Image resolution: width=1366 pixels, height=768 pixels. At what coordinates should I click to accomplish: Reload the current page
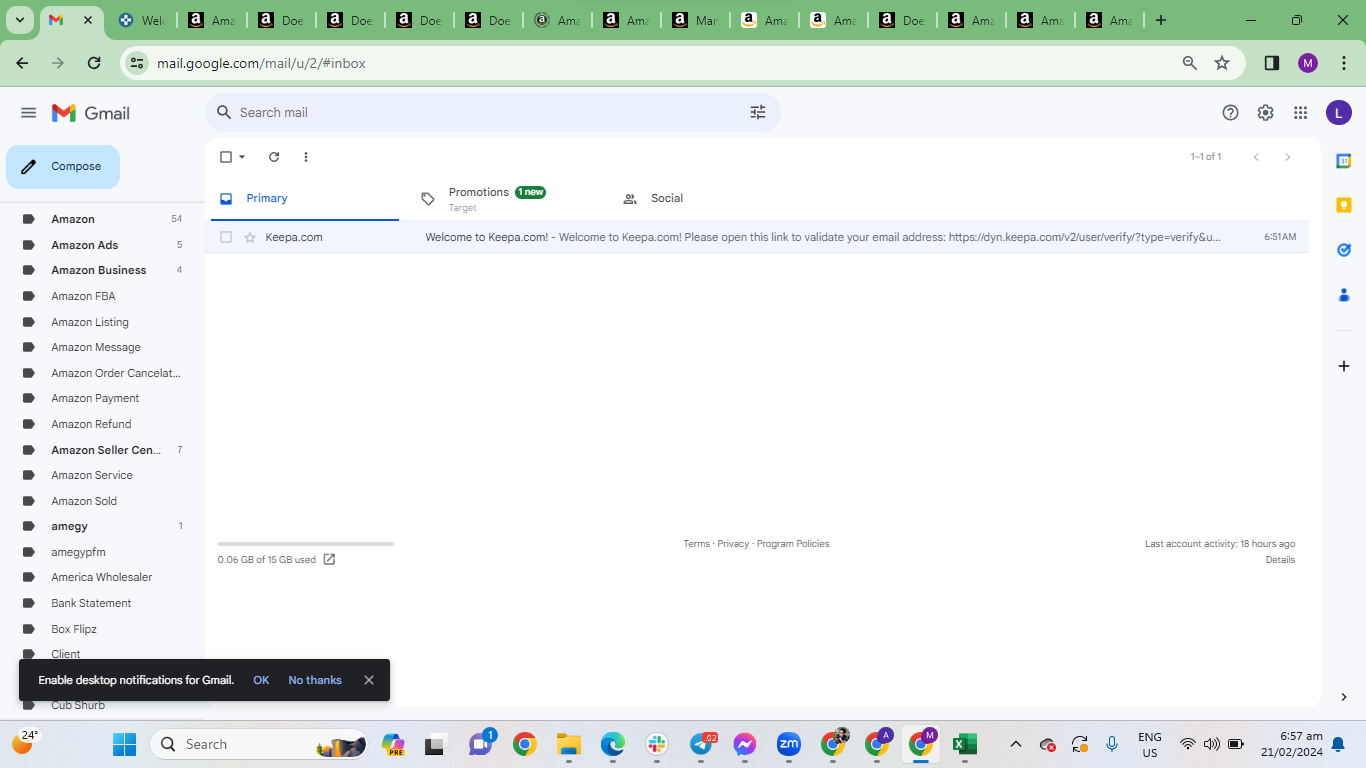click(94, 63)
